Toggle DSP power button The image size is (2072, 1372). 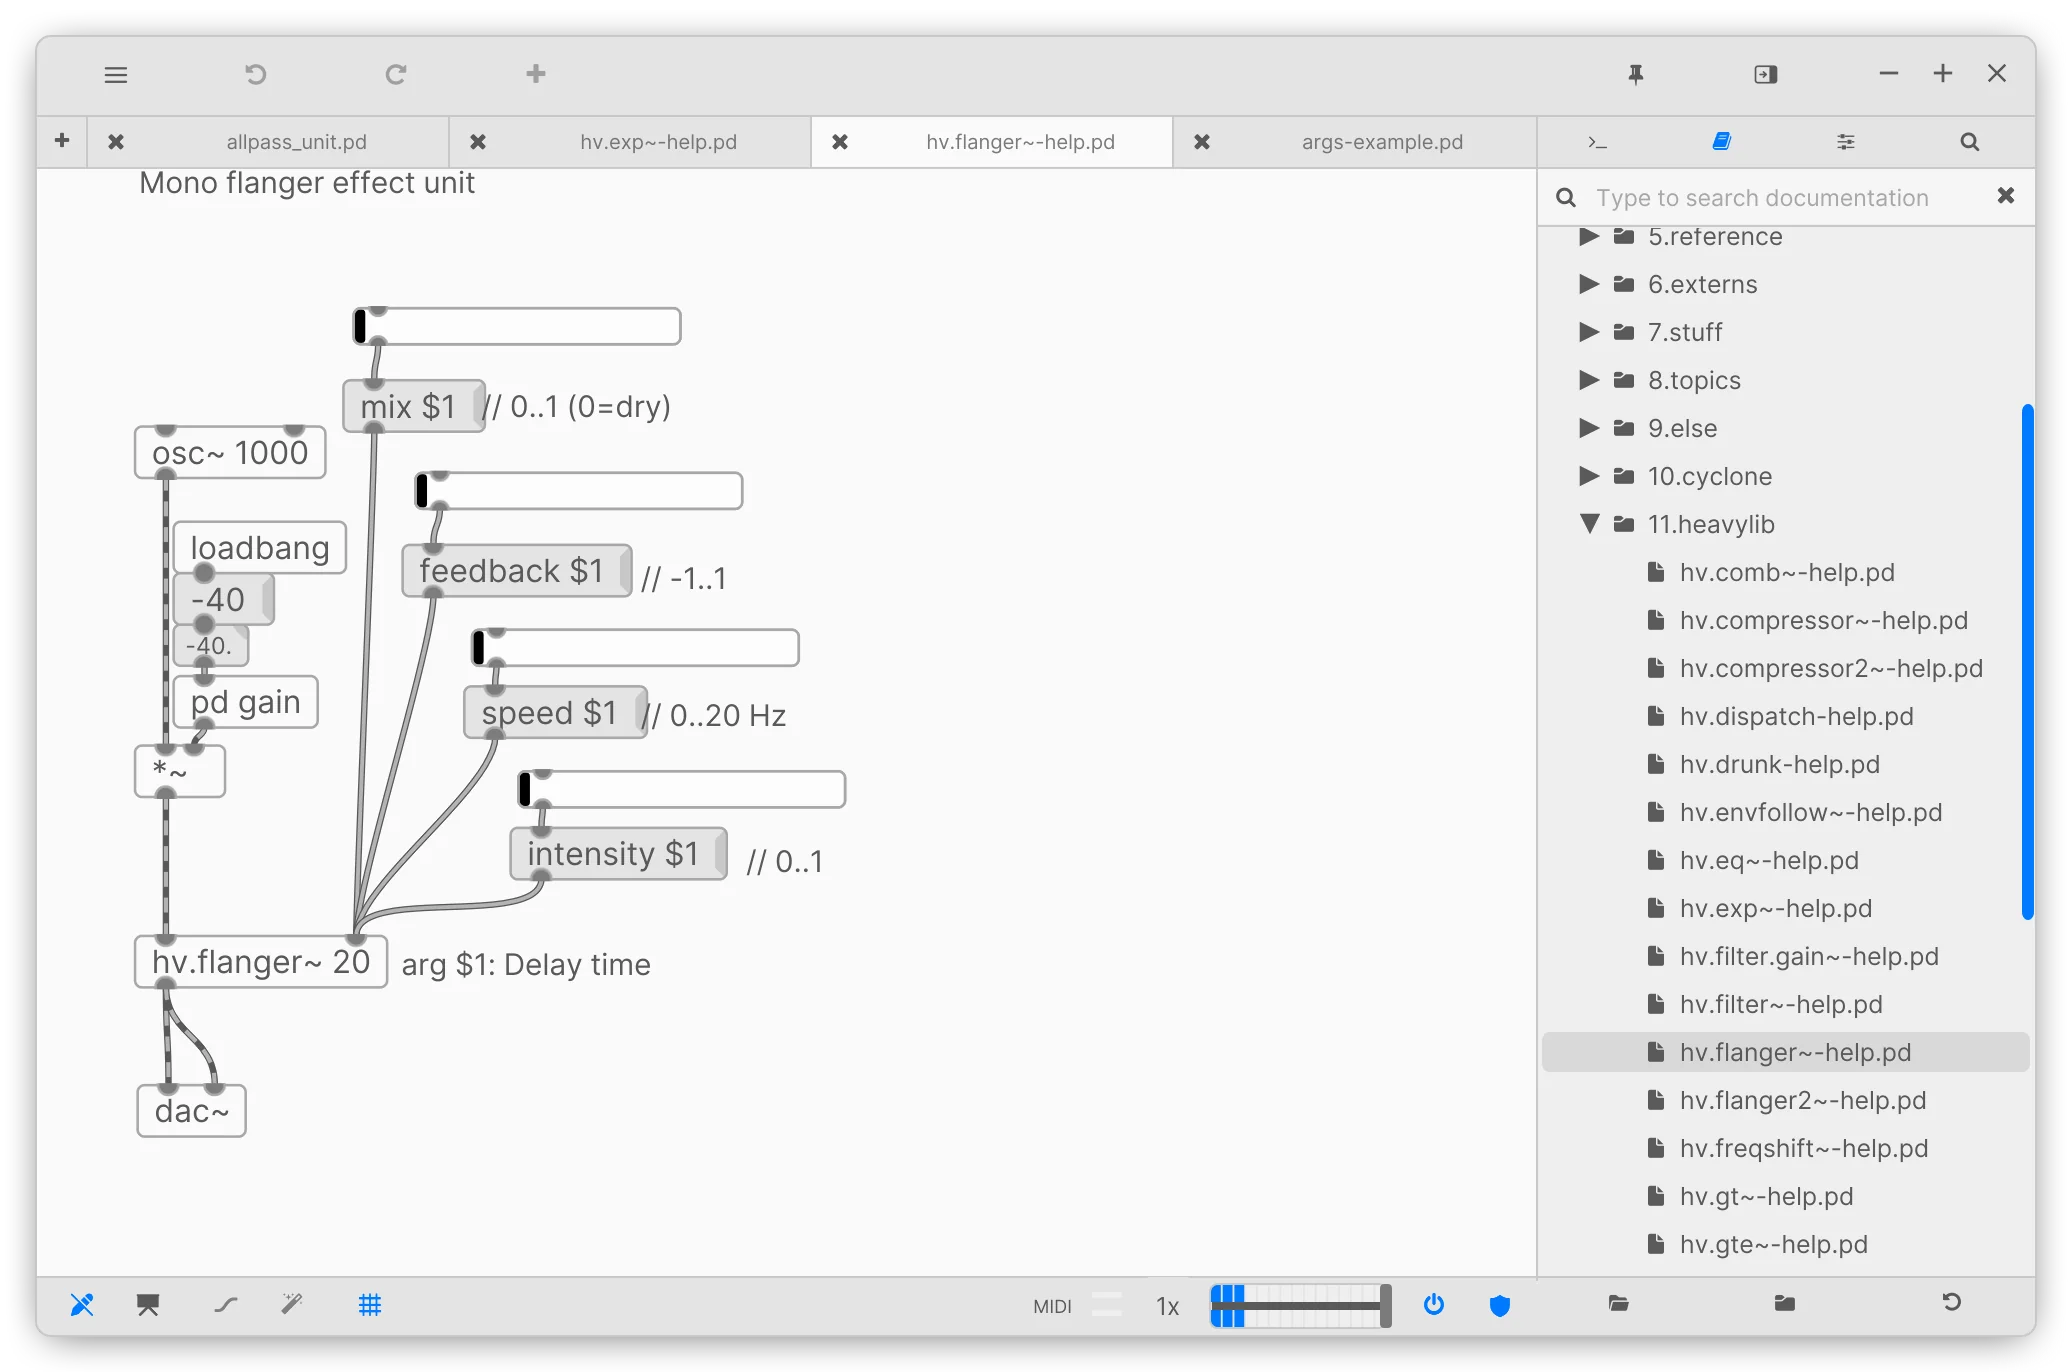1434,1304
